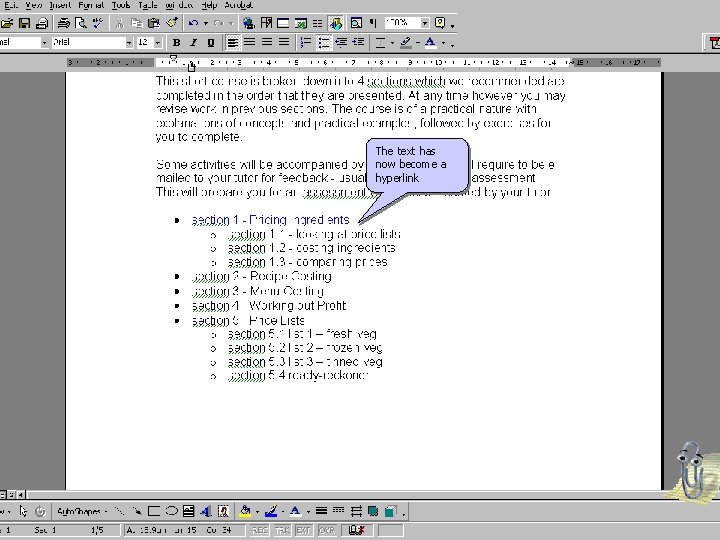Toggle Bold formatting

pyautogui.click(x=176, y=43)
